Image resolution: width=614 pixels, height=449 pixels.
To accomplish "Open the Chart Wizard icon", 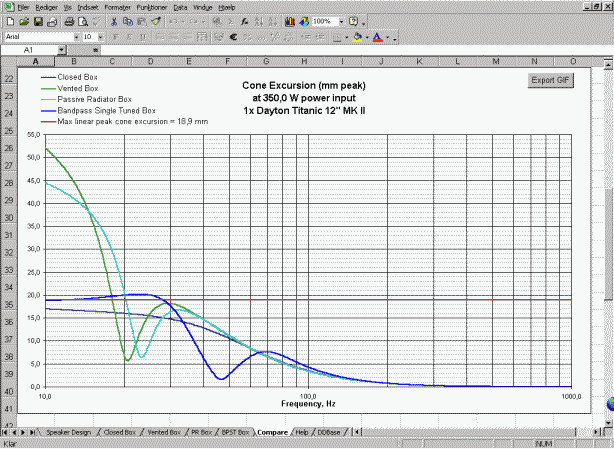I will point(289,21).
